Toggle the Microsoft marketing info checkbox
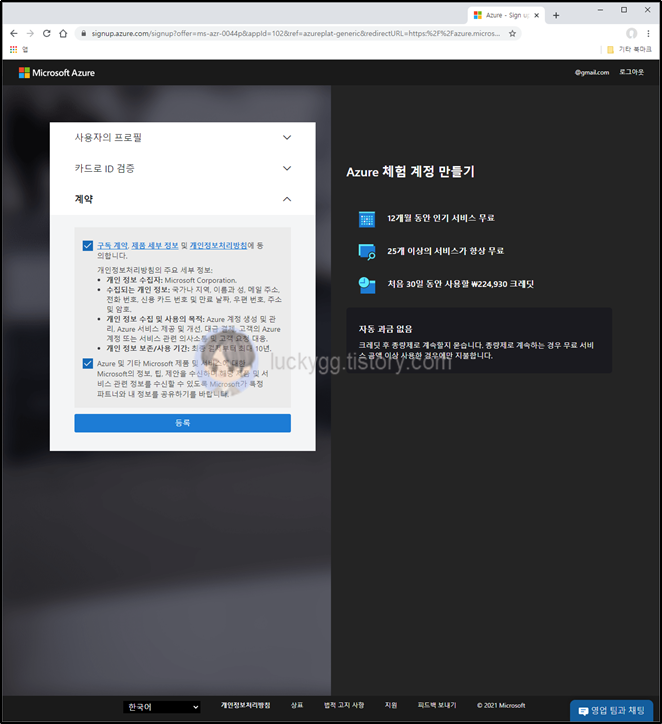 coord(88,364)
